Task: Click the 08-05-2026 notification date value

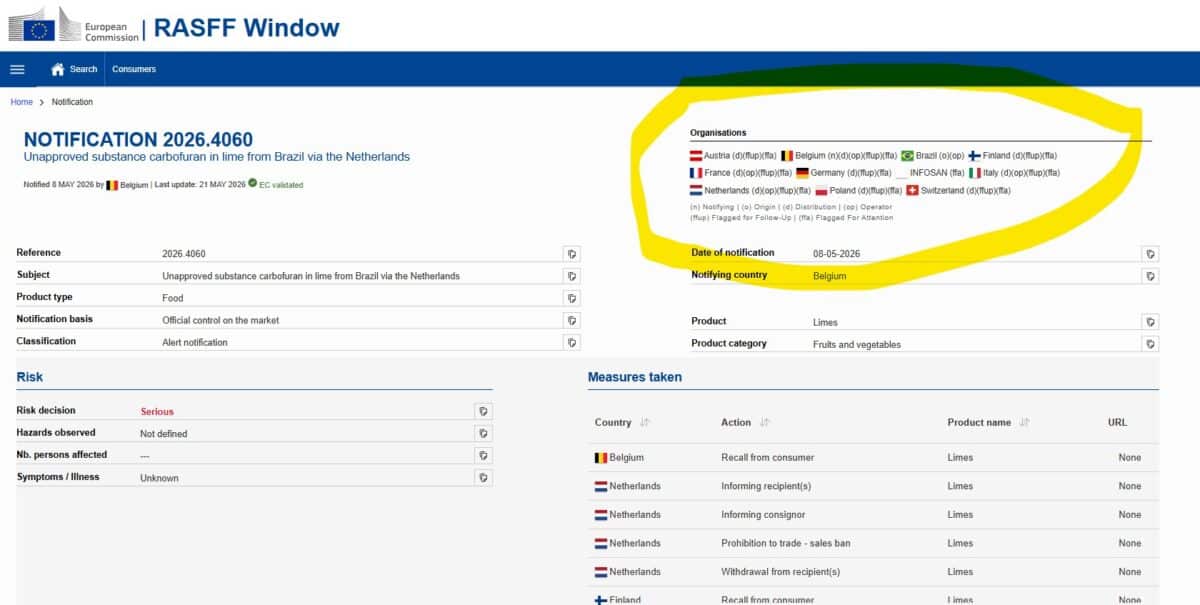Action: tap(836, 254)
